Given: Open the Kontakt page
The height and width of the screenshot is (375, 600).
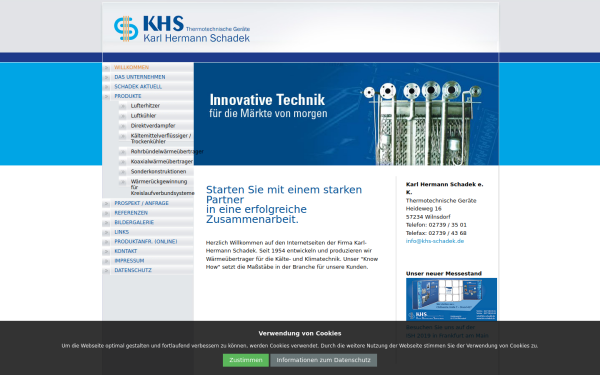Looking at the screenshot, I should [126, 251].
